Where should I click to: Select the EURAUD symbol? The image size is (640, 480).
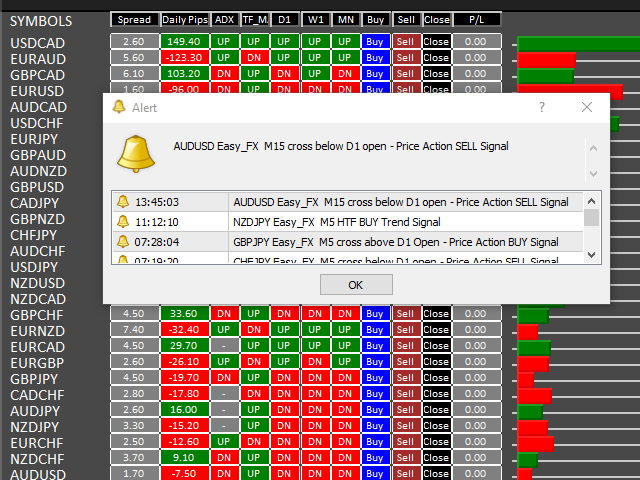[38, 59]
